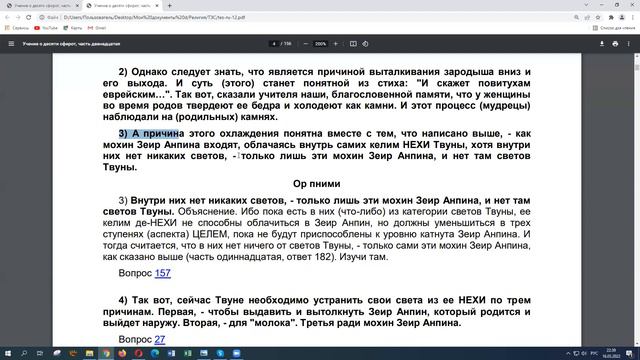Open the Maps (Карты) bookmark

73,28
